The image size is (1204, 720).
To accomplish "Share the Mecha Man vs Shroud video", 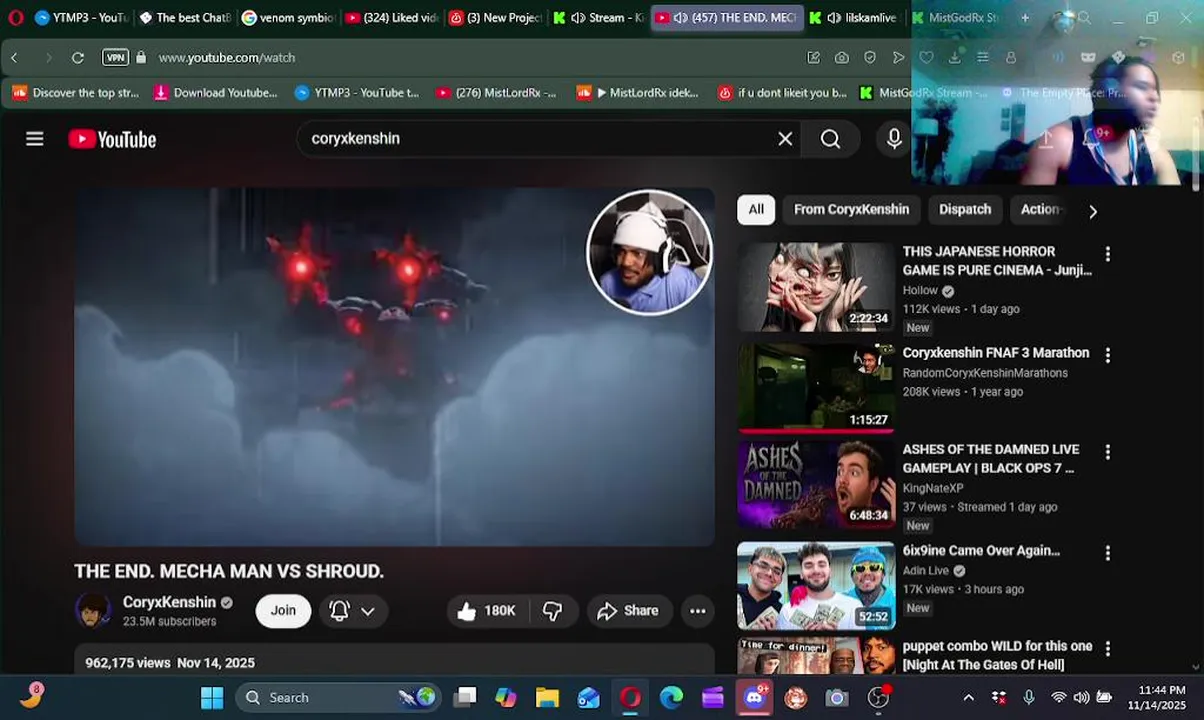I will coord(627,611).
